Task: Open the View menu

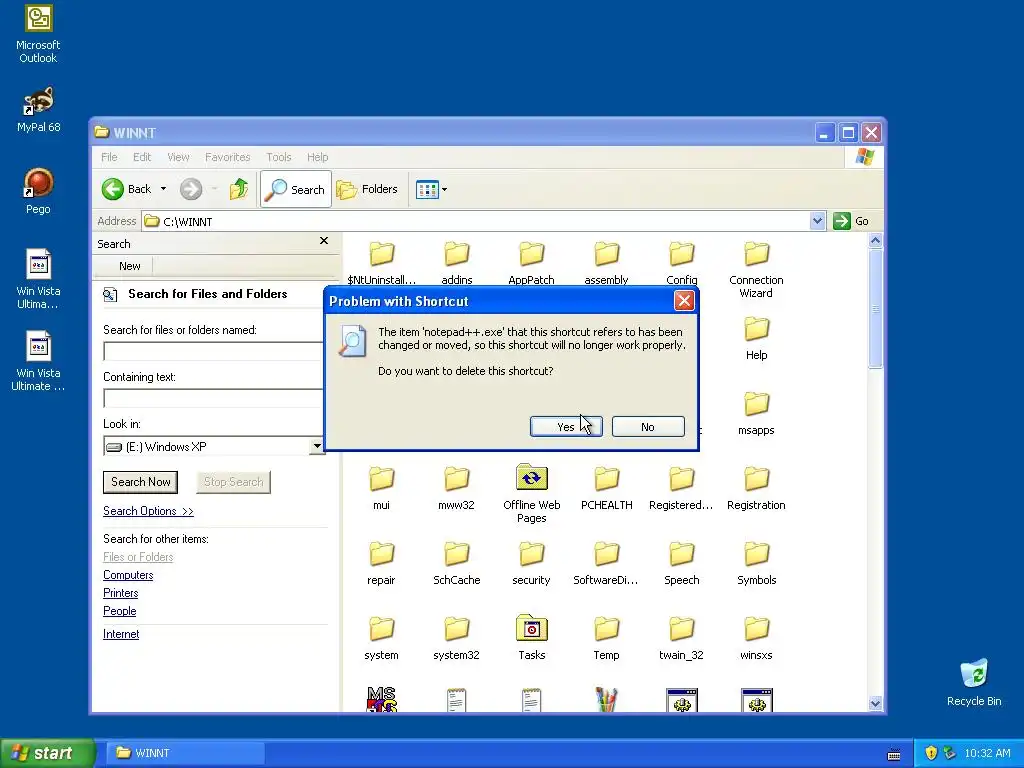Action: point(178,157)
